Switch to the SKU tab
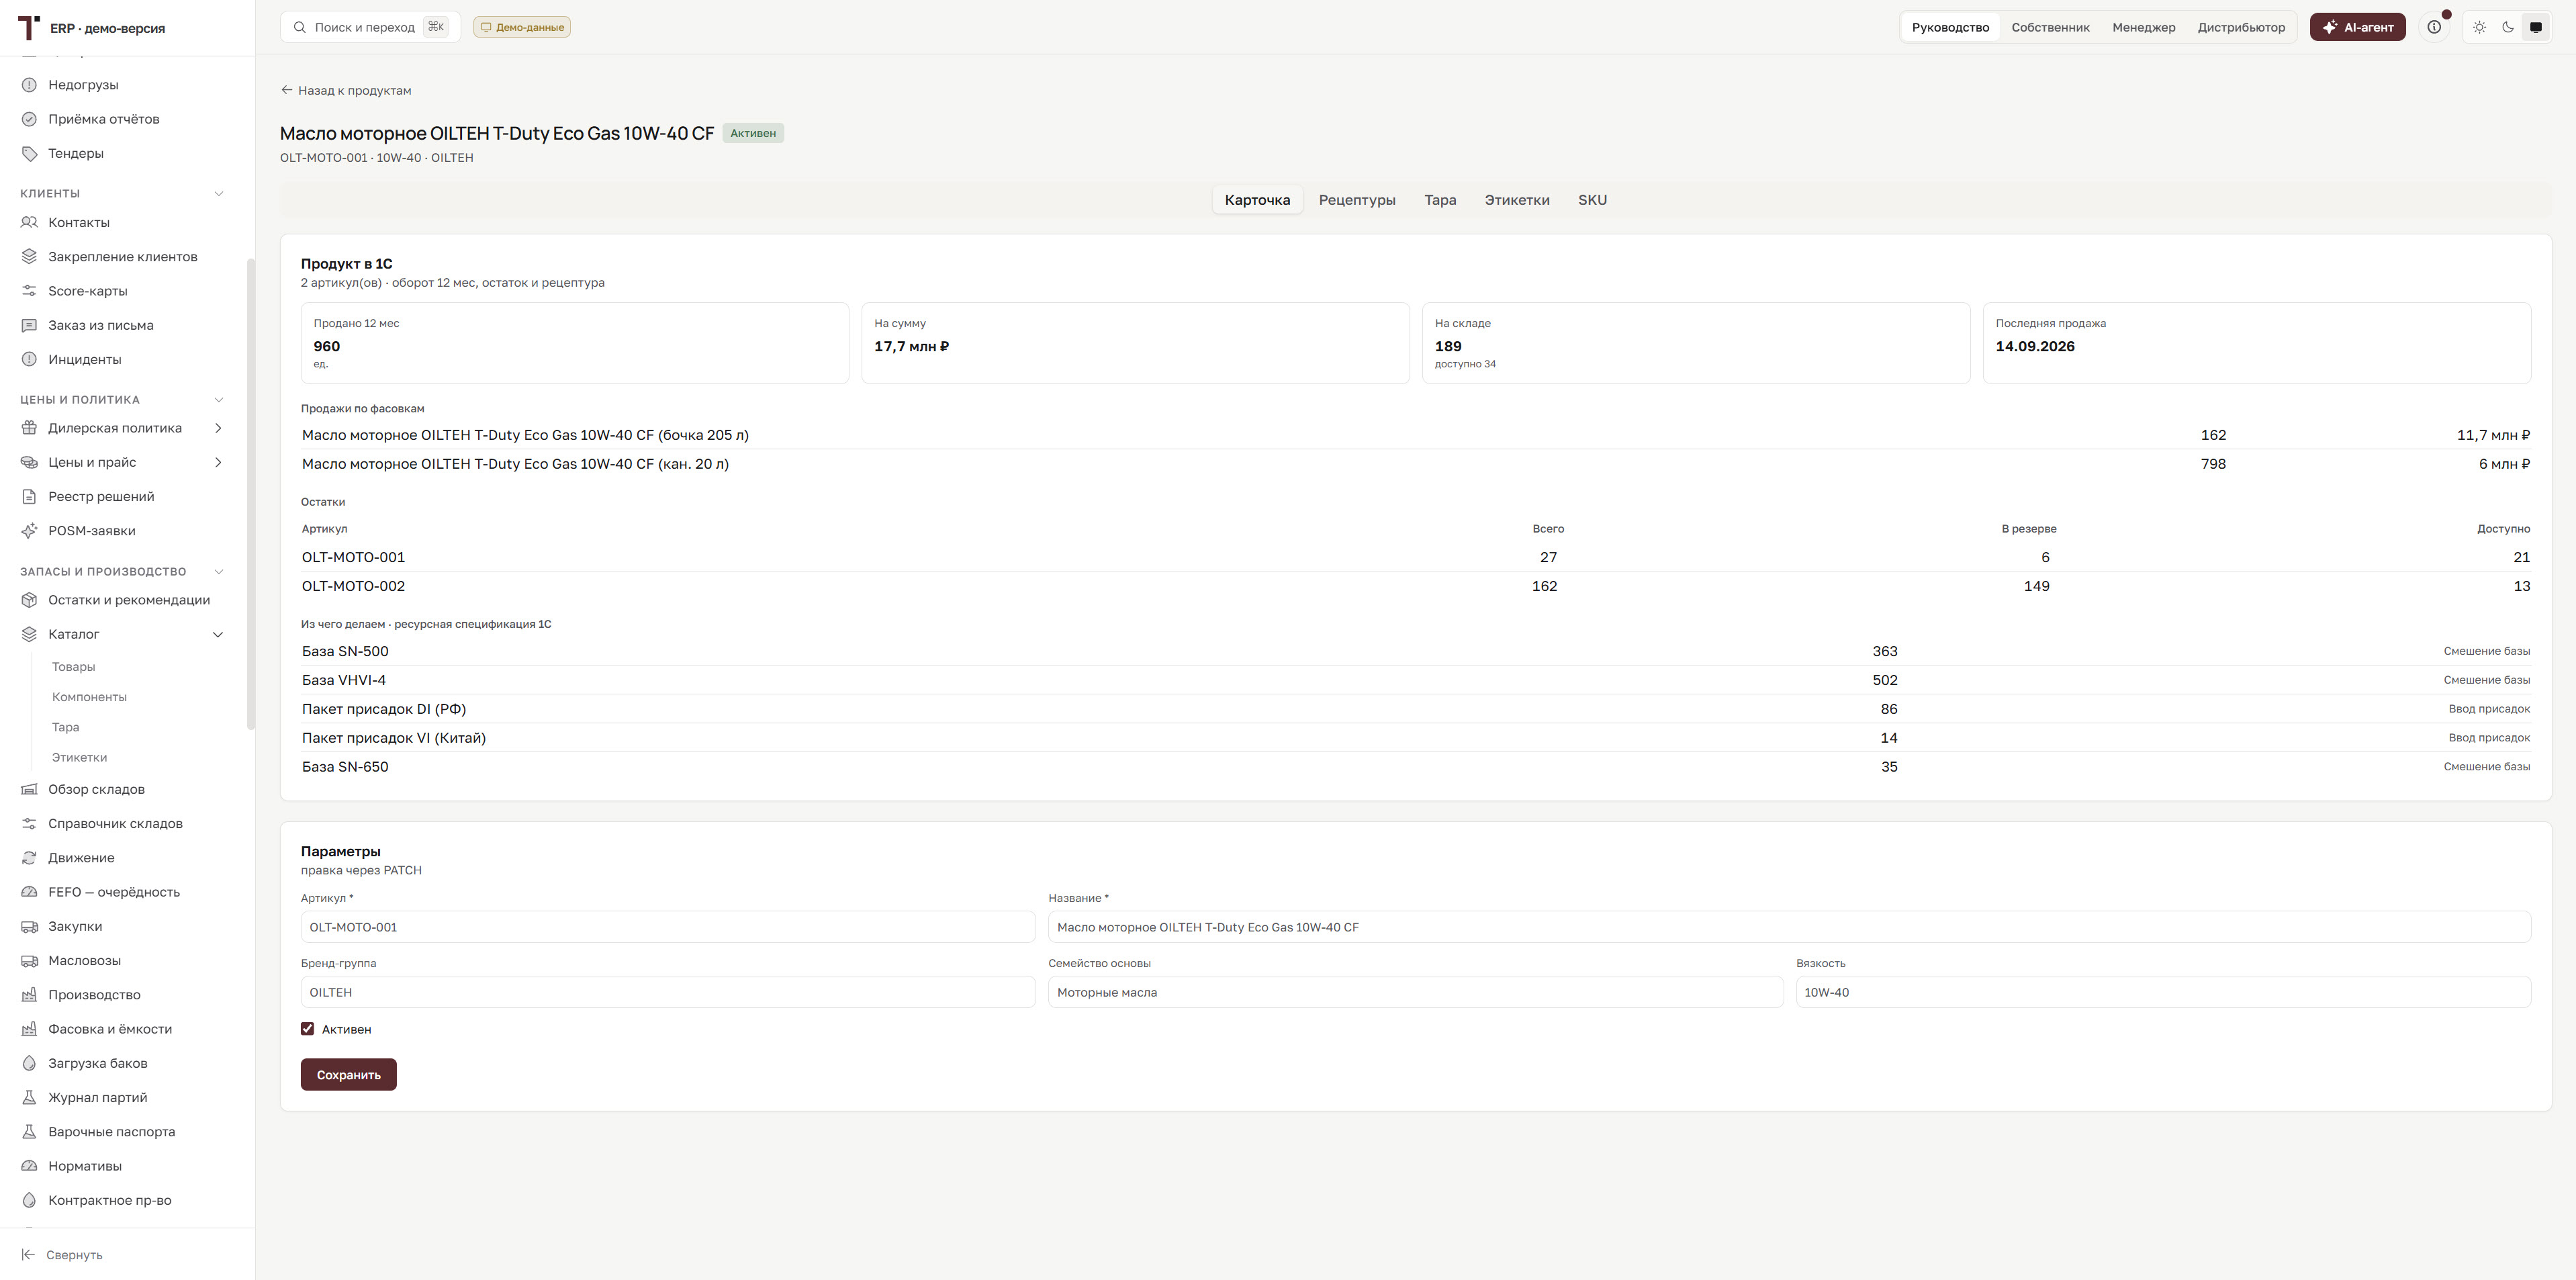The height and width of the screenshot is (1280, 2576). pos(1592,200)
